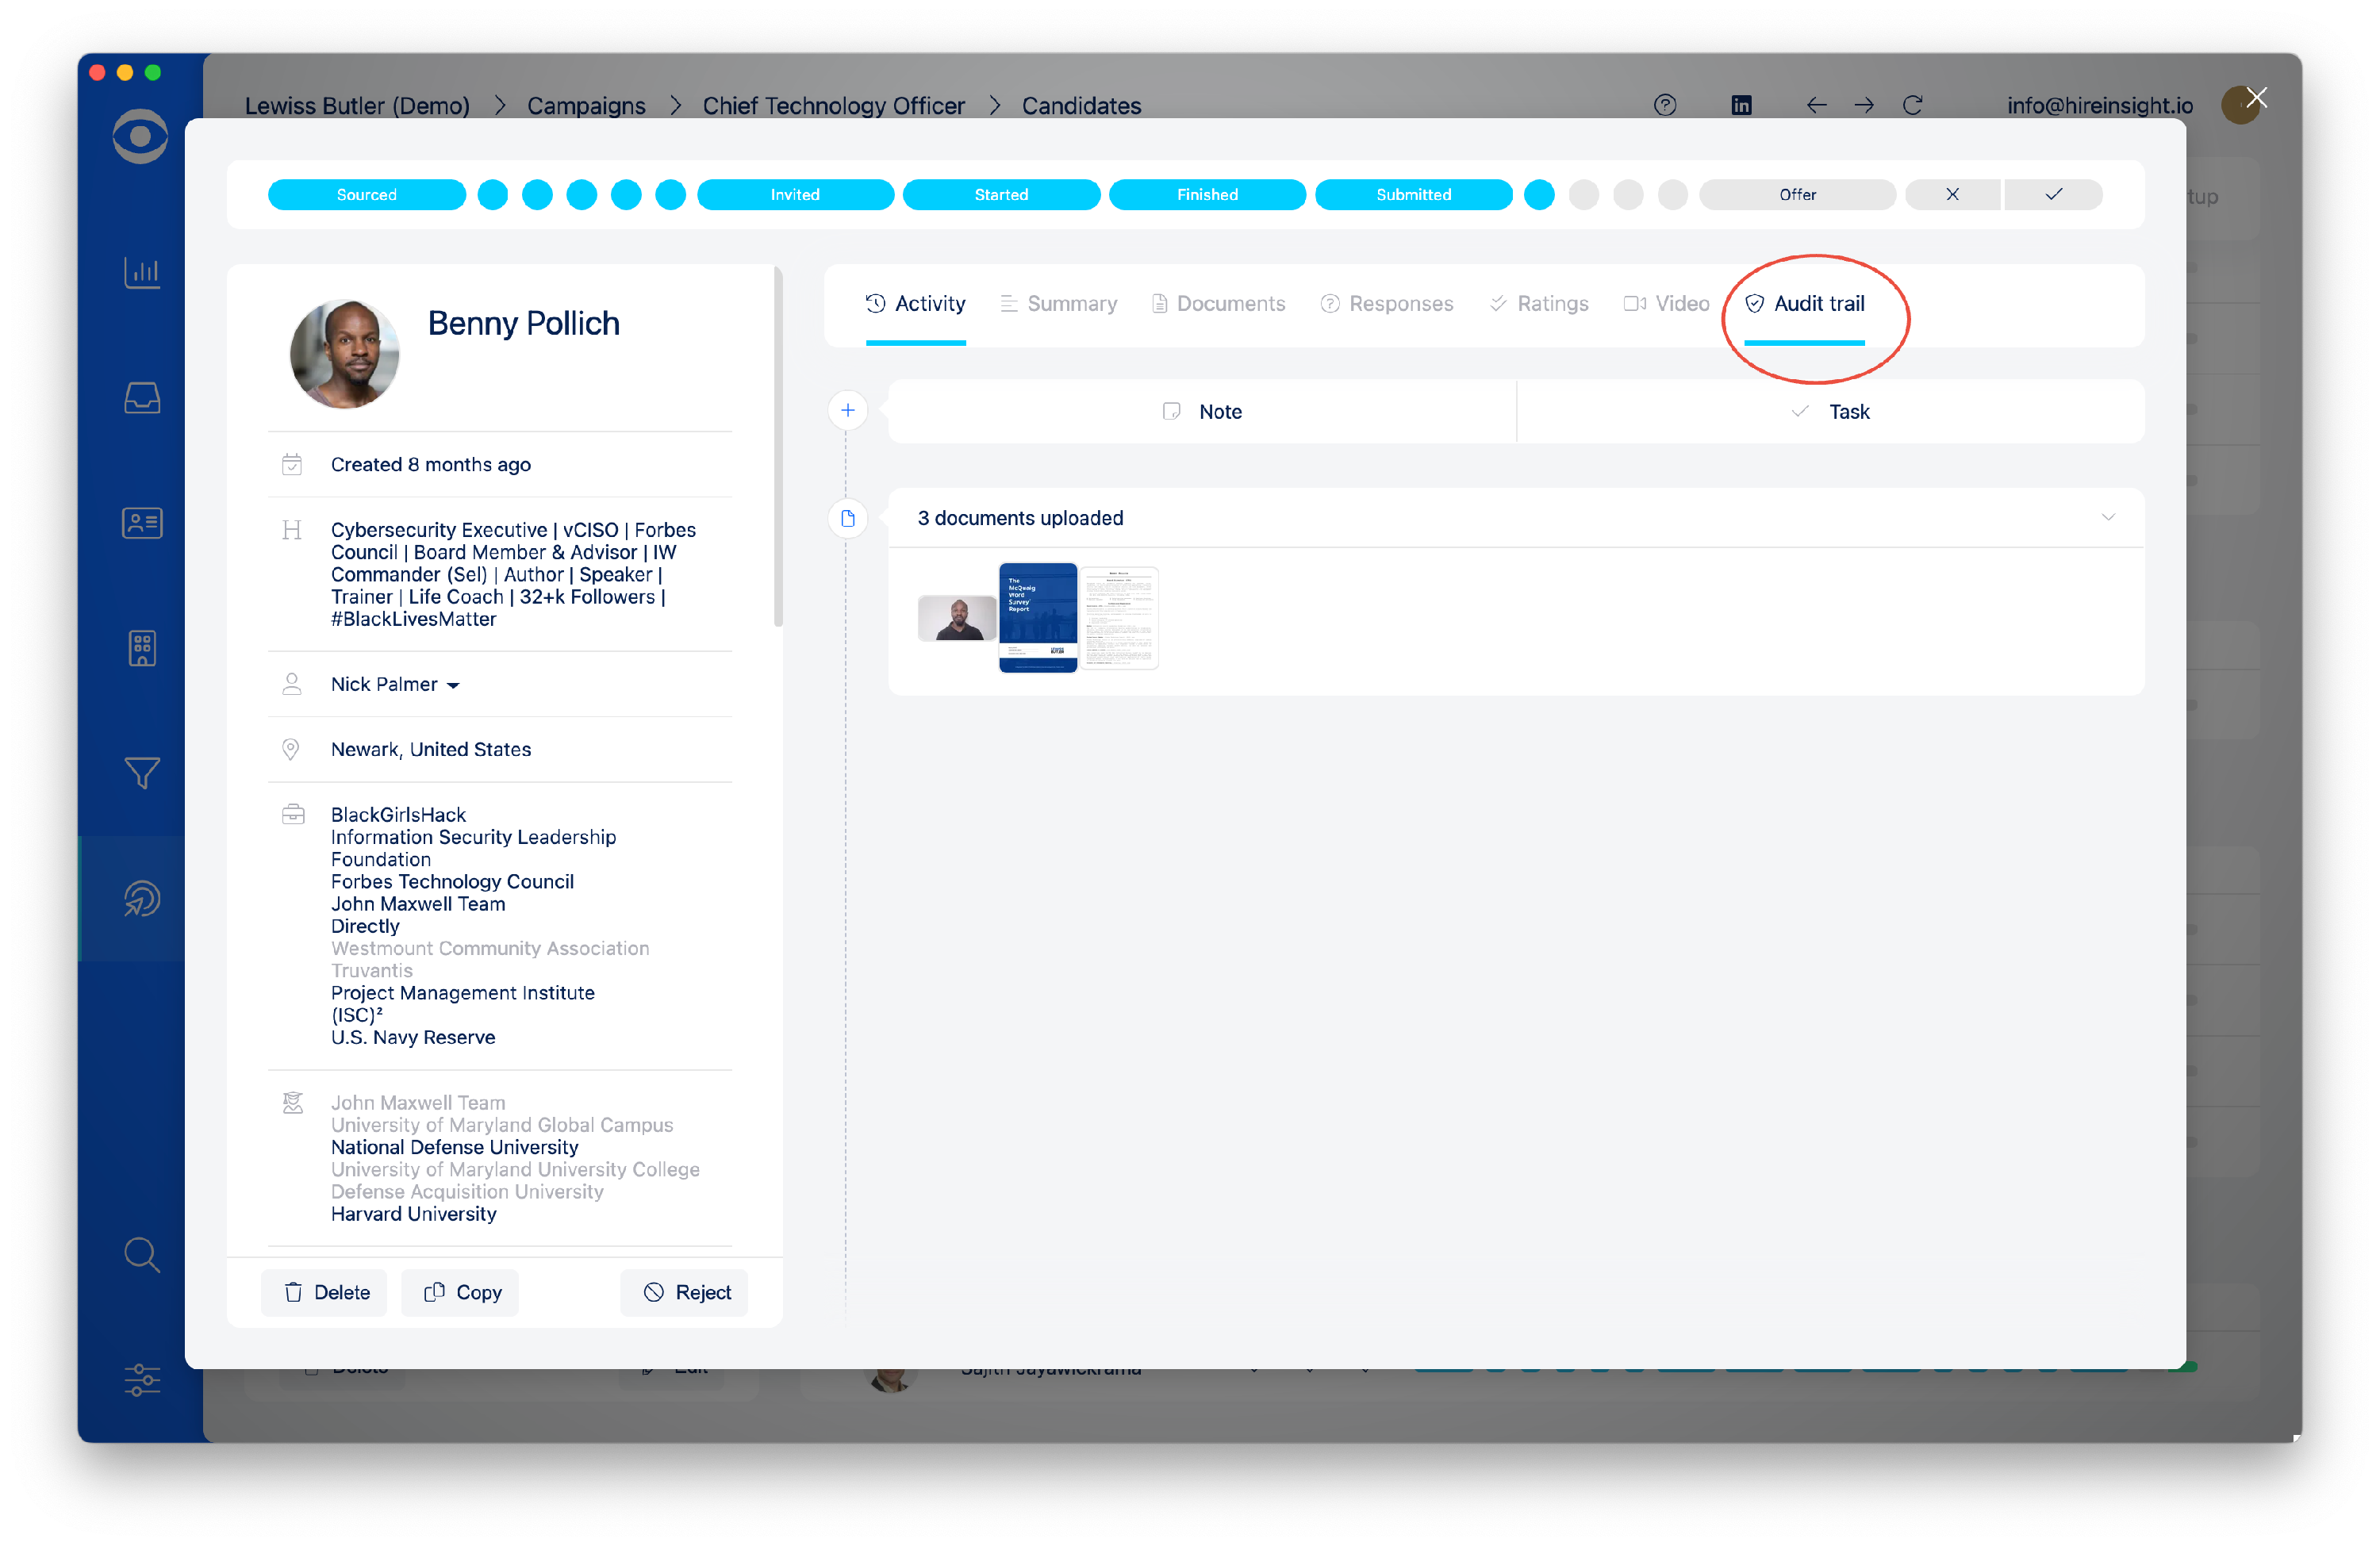The width and height of the screenshot is (2380, 1546).
Task: Open the settings sliders icon in sidebar
Action: pyautogui.click(x=142, y=1379)
